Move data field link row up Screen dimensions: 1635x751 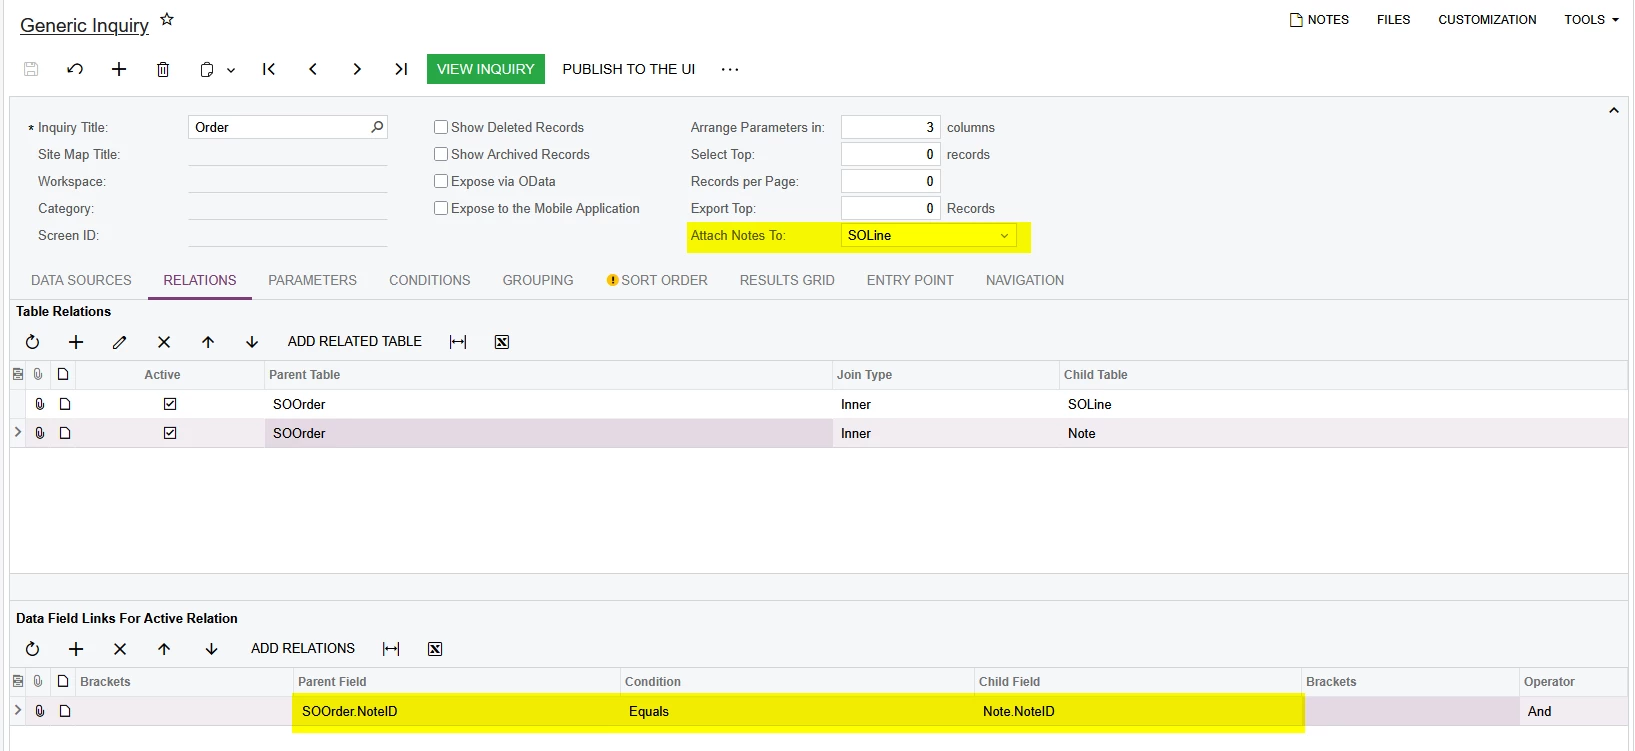click(164, 649)
